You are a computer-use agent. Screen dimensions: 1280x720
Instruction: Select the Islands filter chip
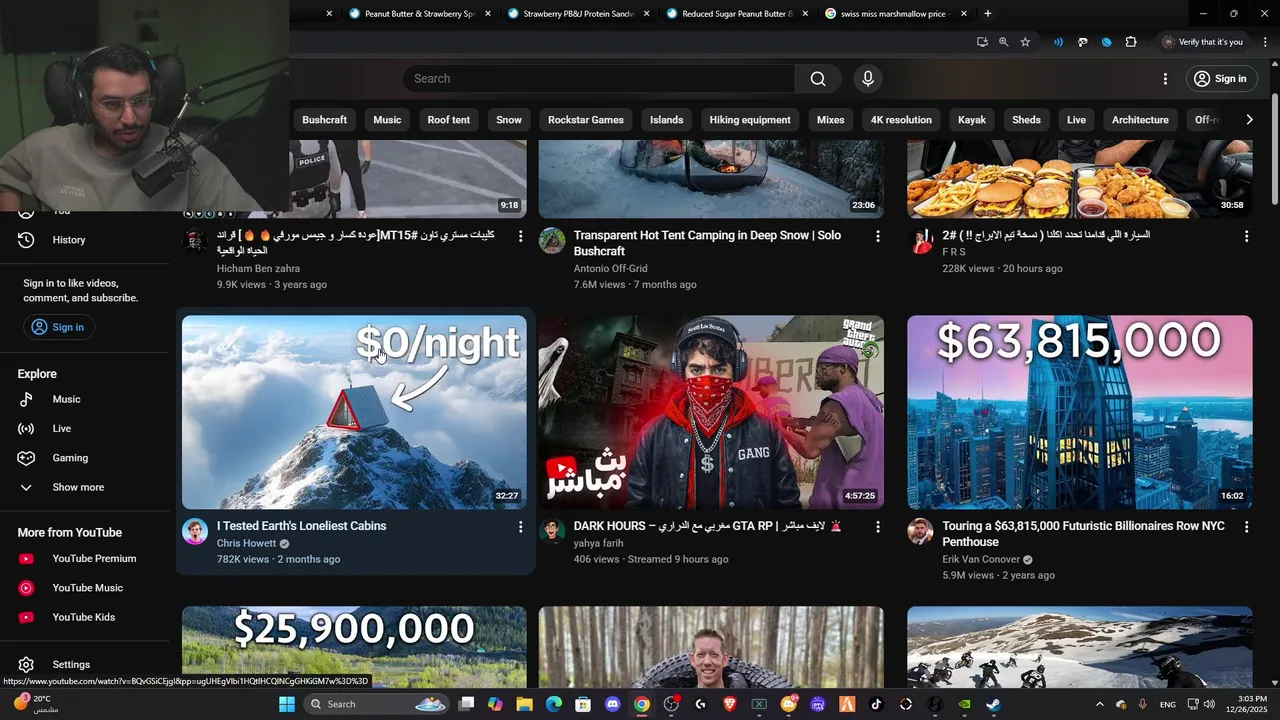tap(667, 120)
